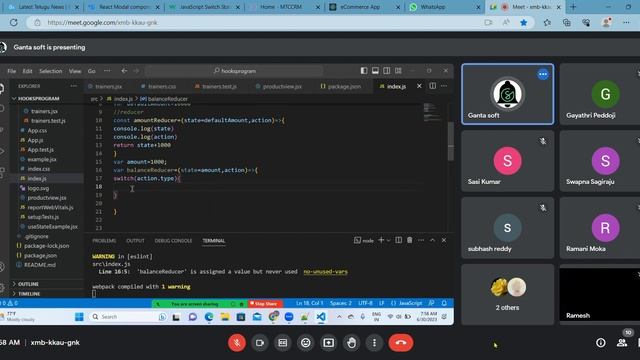Viewport: 640px width, 360px height.
Task: Expand the TIMELINE section
Action: tap(29, 294)
